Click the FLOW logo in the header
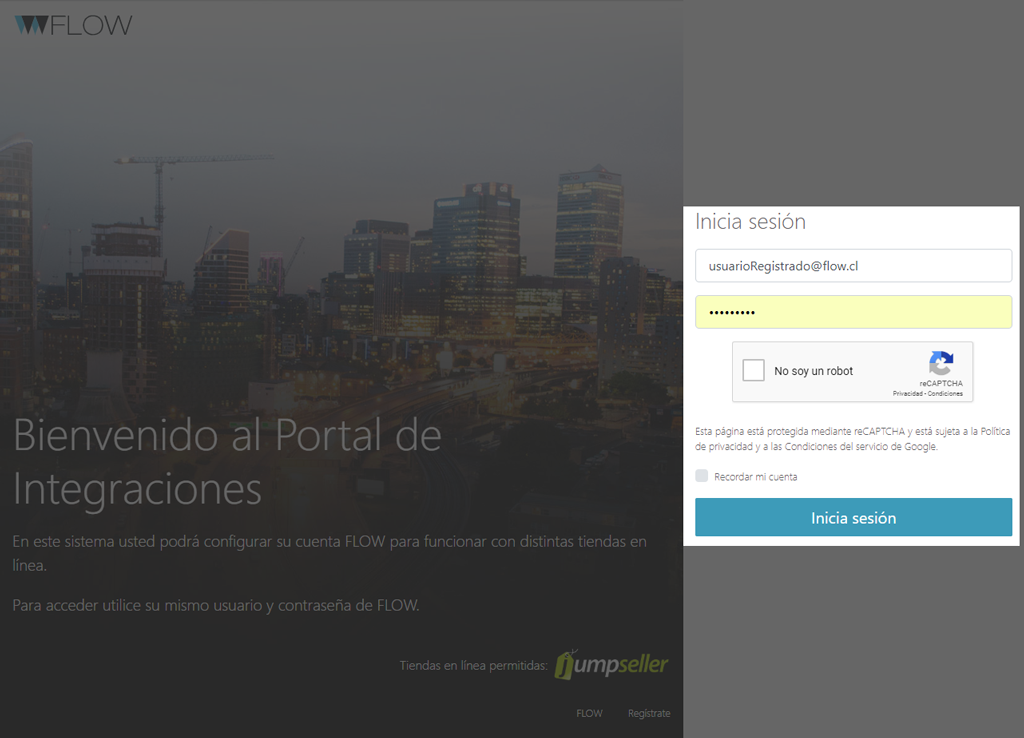The width and height of the screenshot is (1024, 738). [x=73, y=25]
